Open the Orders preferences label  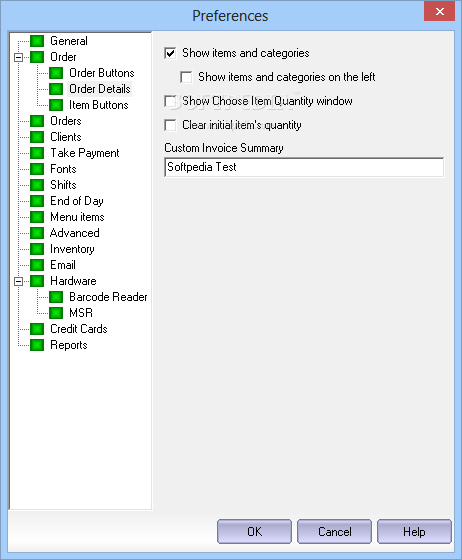(x=66, y=121)
